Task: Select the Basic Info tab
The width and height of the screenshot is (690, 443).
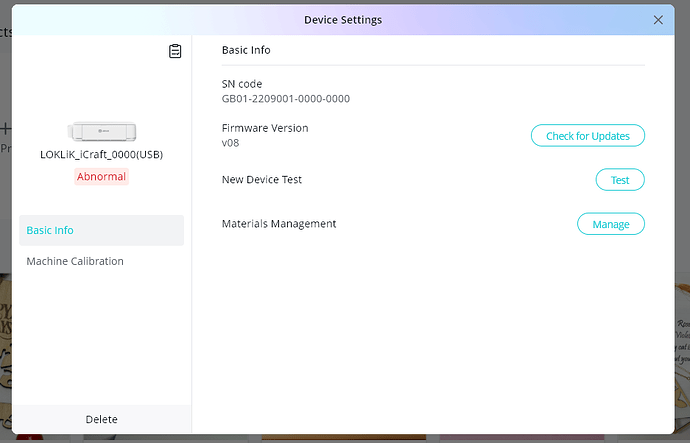Action: click(101, 230)
